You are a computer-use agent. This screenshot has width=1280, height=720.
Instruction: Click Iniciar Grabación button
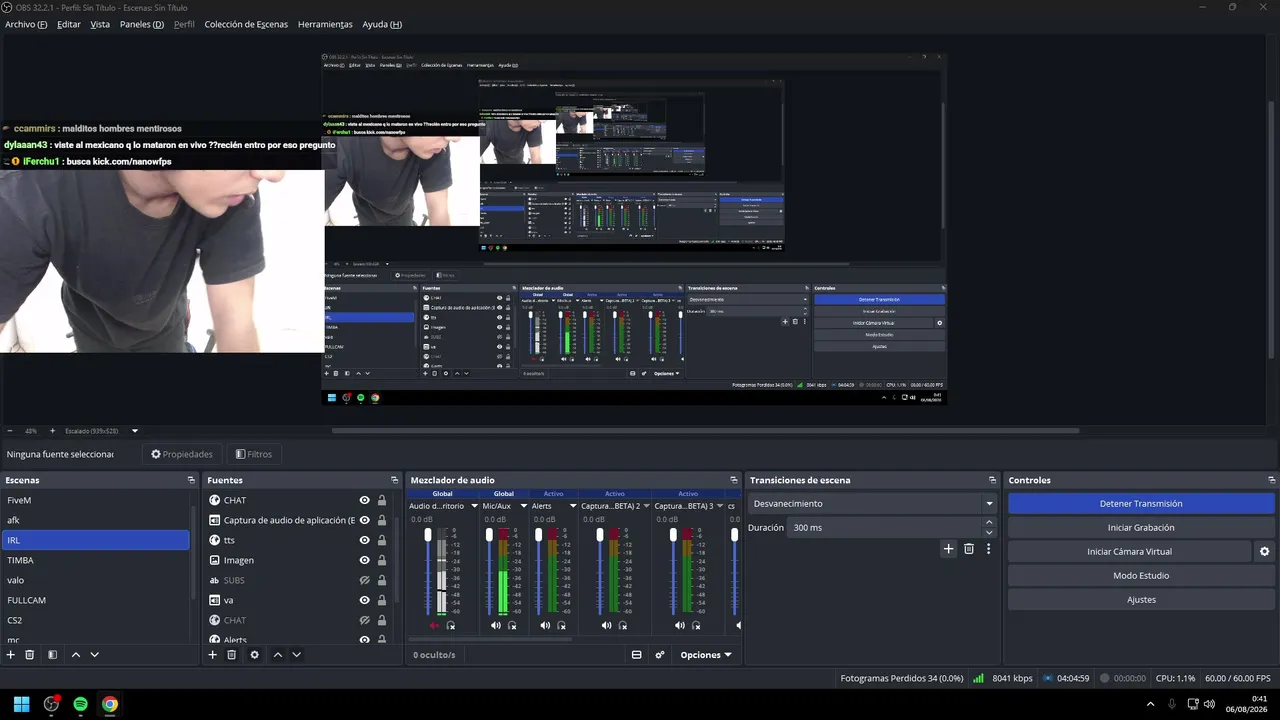tap(1141, 528)
